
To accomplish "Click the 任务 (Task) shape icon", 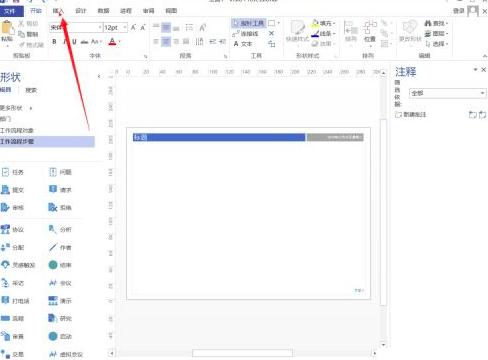I will click(5, 172).
